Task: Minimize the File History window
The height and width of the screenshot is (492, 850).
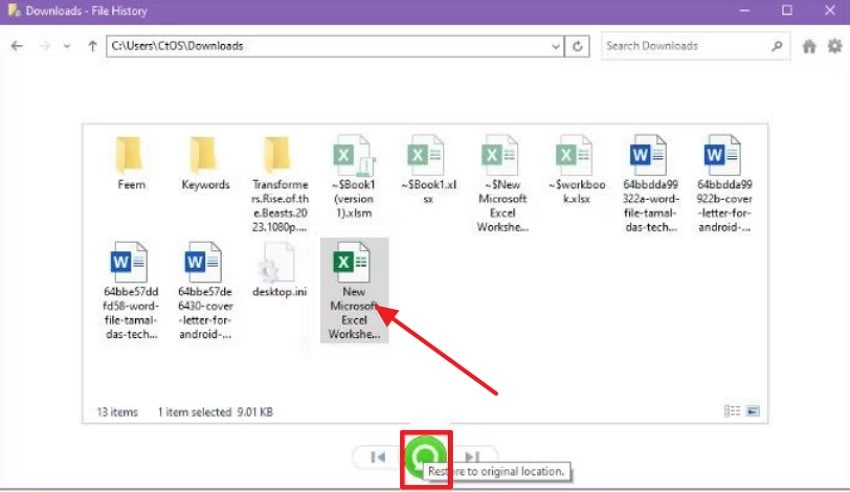Action: click(745, 11)
